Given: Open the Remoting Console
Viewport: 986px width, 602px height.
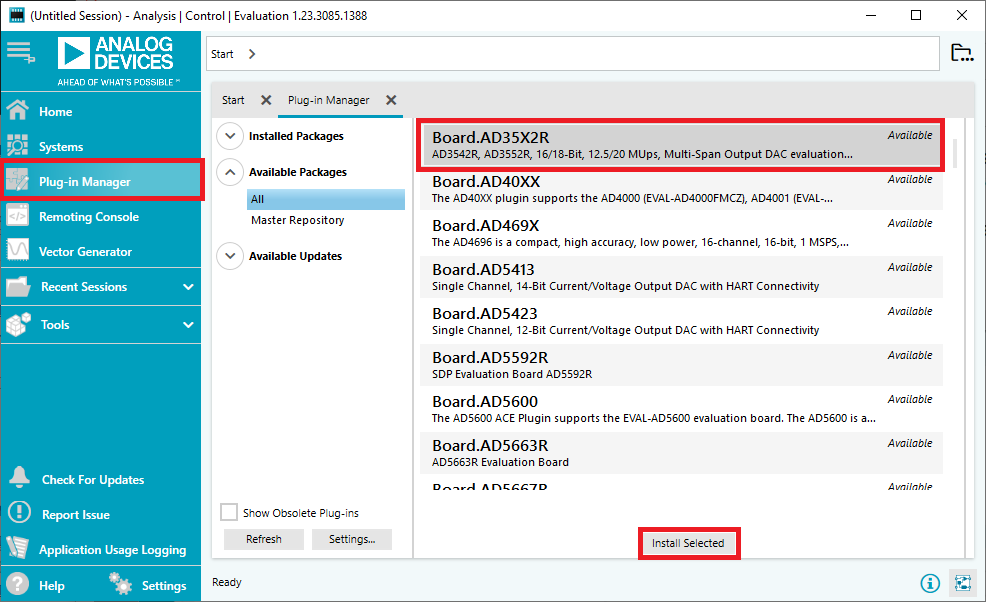Looking at the screenshot, I should click(88, 217).
